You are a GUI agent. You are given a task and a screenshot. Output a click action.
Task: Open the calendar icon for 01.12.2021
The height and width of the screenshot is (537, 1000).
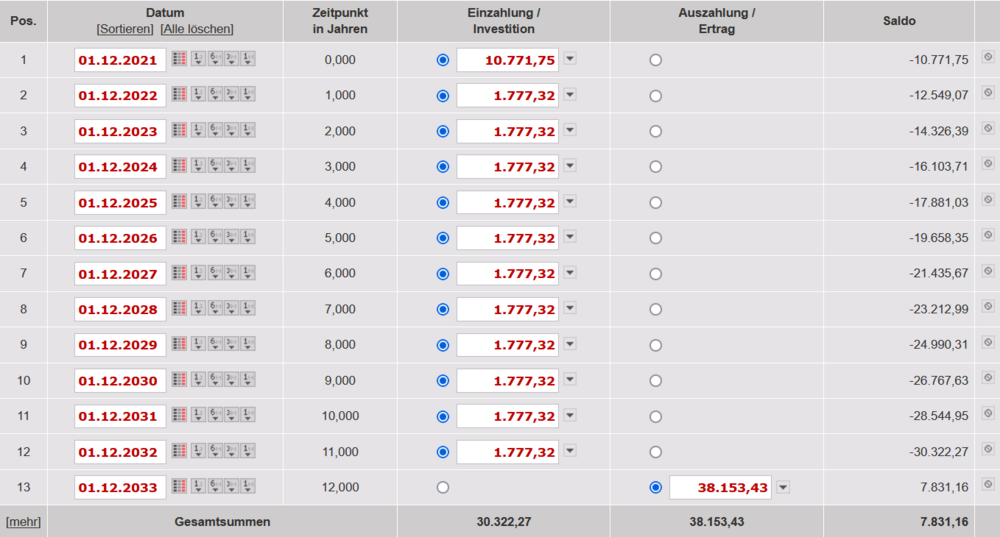click(180, 60)
